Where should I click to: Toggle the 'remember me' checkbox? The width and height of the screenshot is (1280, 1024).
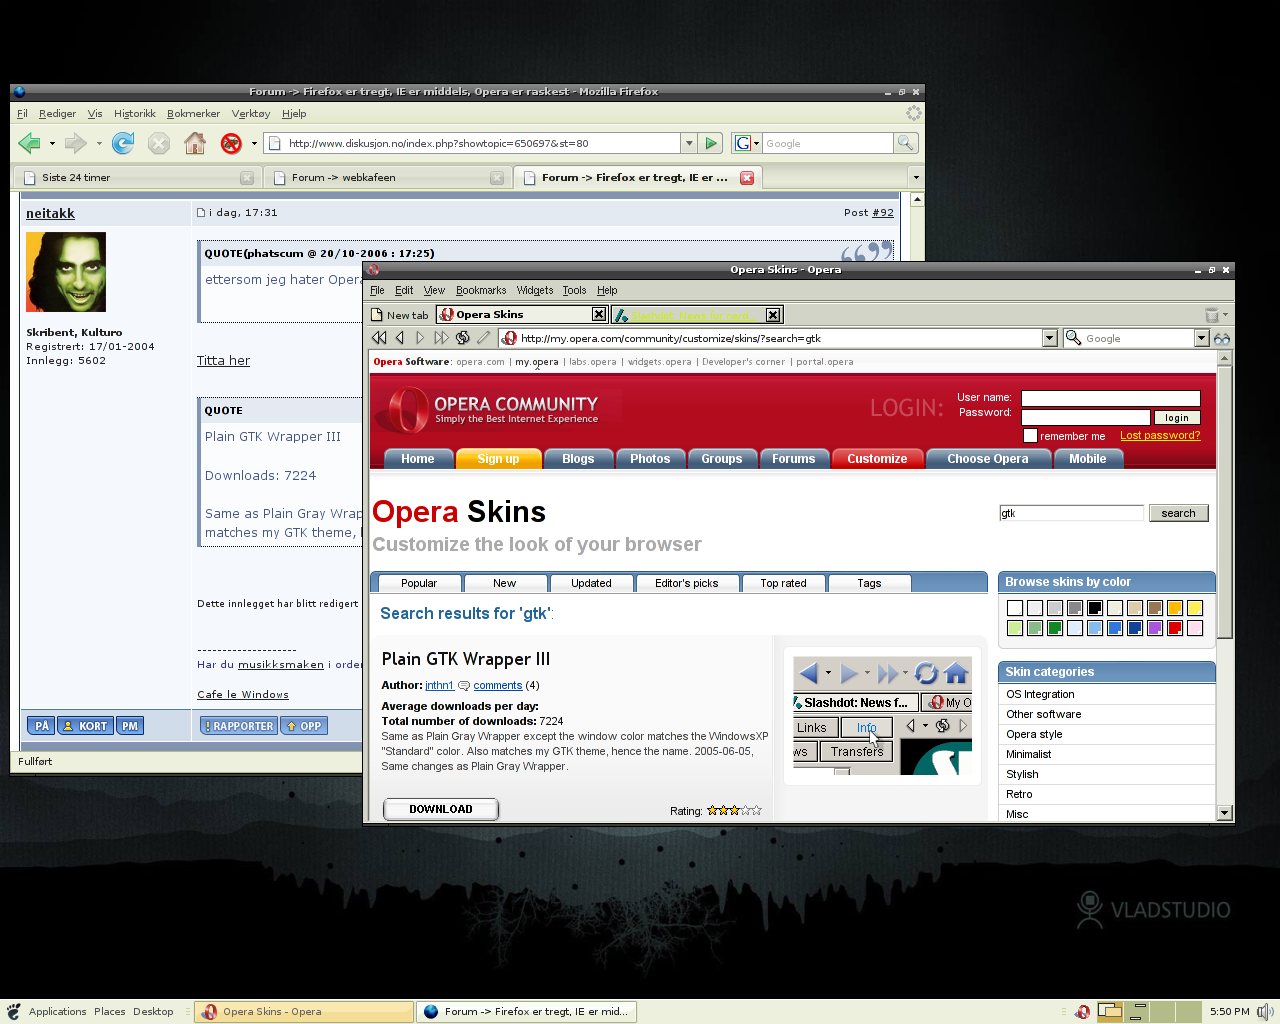point(1030,435)
